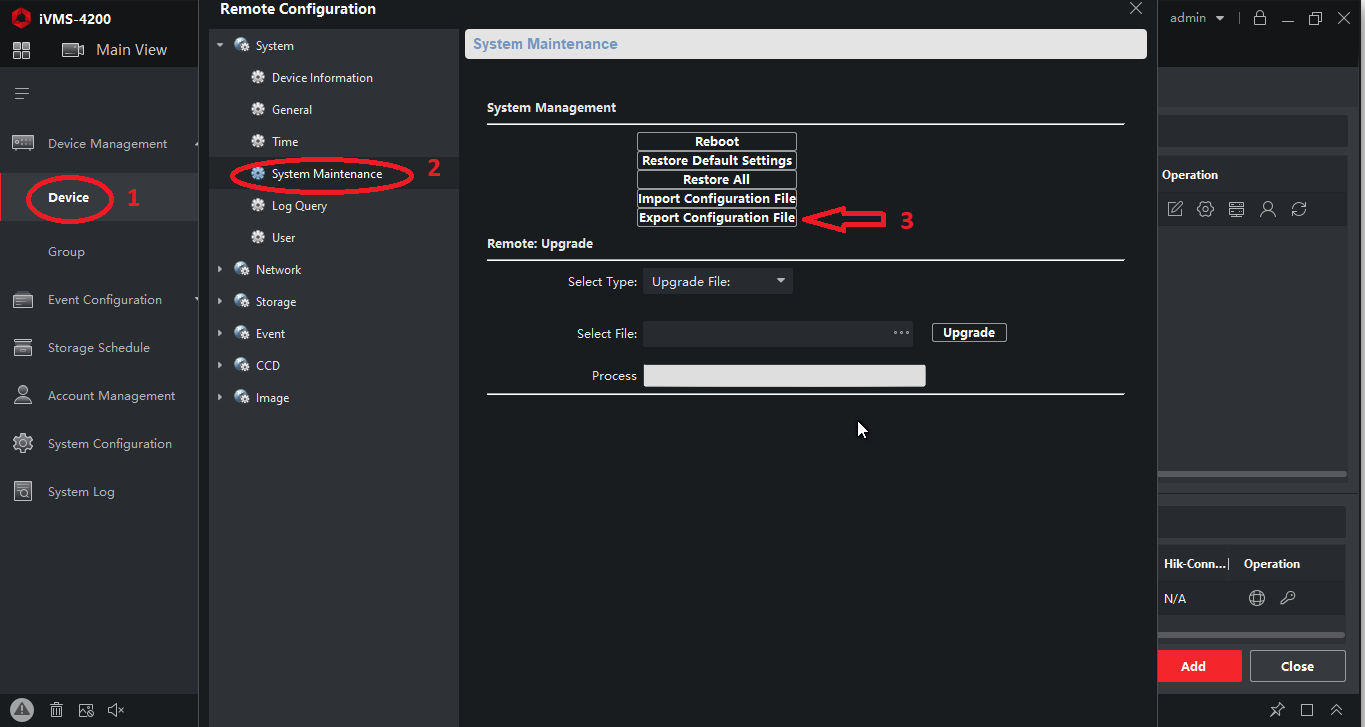Collapse the System tree node
Screen dimensions: 1365x727
pyautogui.click(x=220, y=46)
